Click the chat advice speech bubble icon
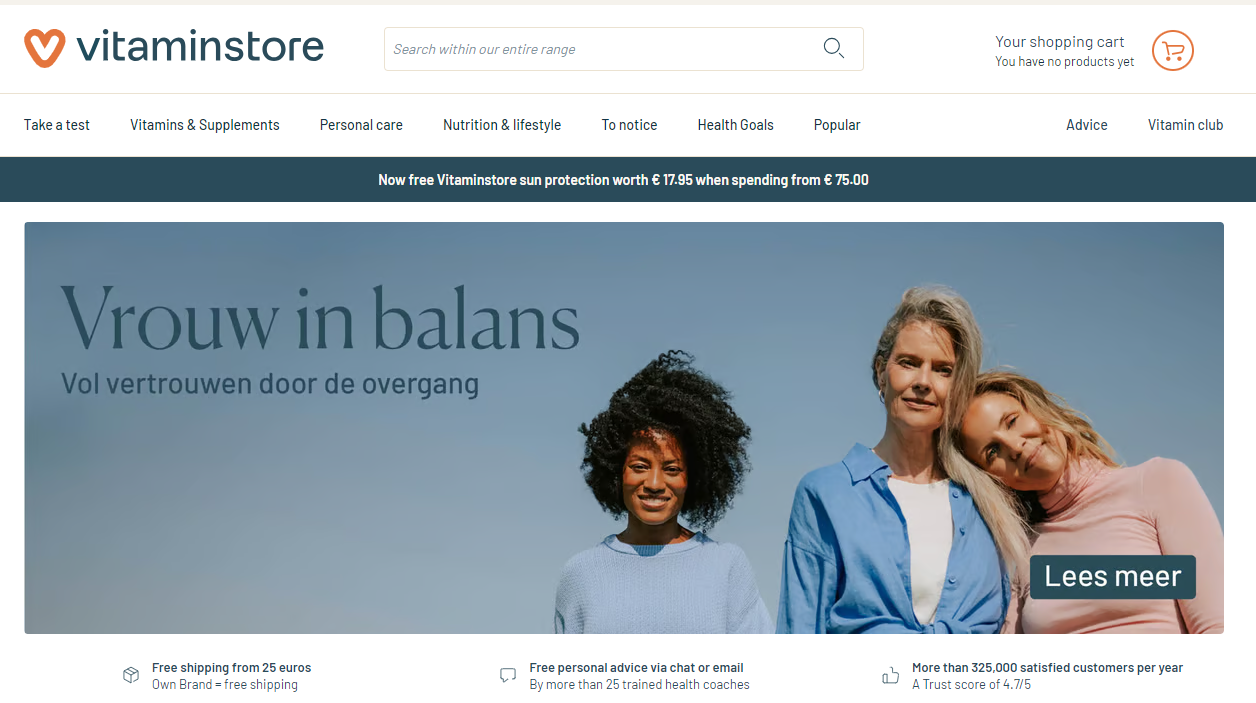The width and height of the screenshot is (1256, 703). [508, 676]
